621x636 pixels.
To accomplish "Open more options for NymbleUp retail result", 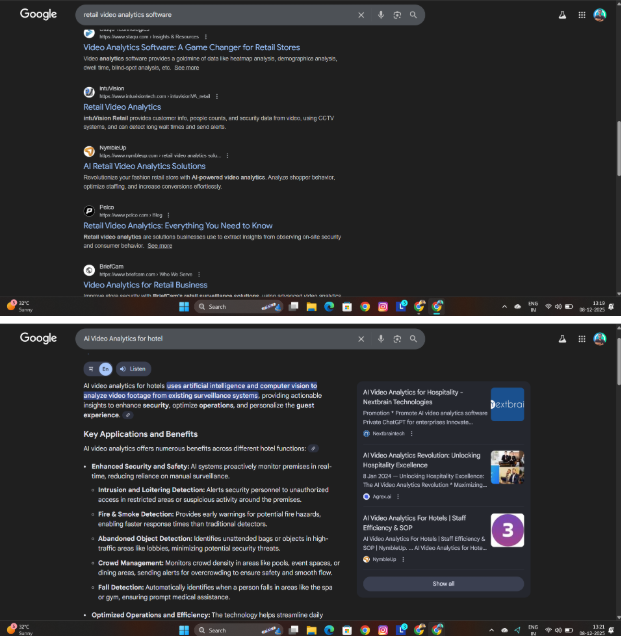I will tap(227, 156).
